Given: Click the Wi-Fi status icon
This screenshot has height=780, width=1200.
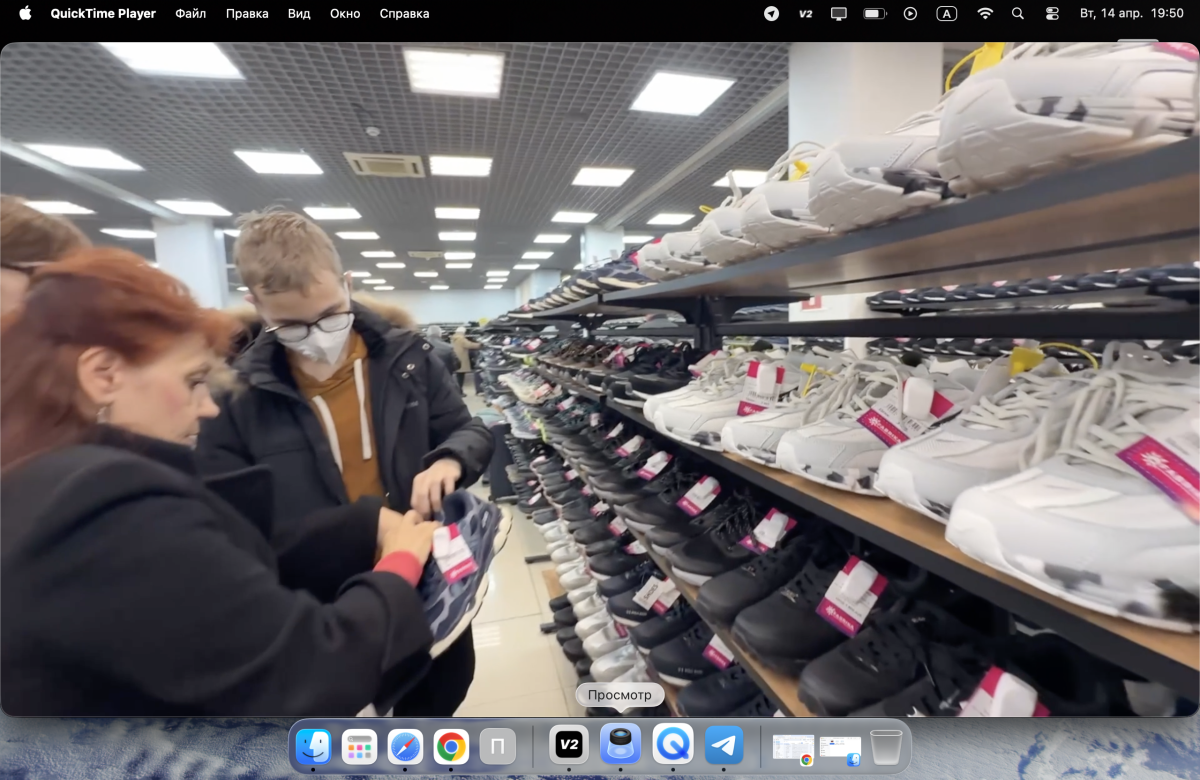Looking at the screenshot, I should (x=985, y=14).
